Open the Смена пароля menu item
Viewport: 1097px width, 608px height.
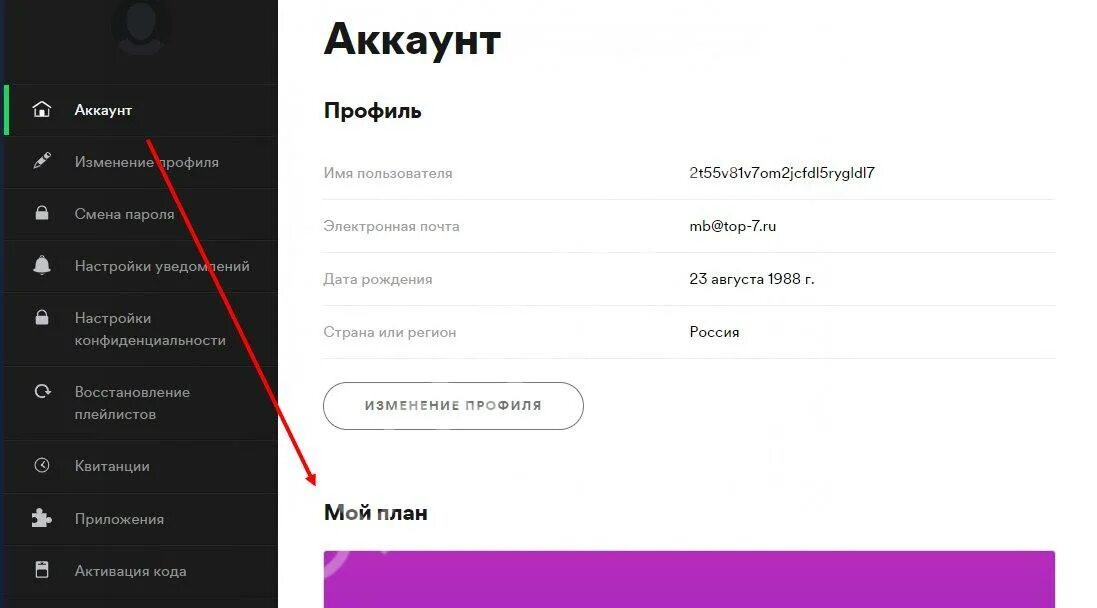141,214
